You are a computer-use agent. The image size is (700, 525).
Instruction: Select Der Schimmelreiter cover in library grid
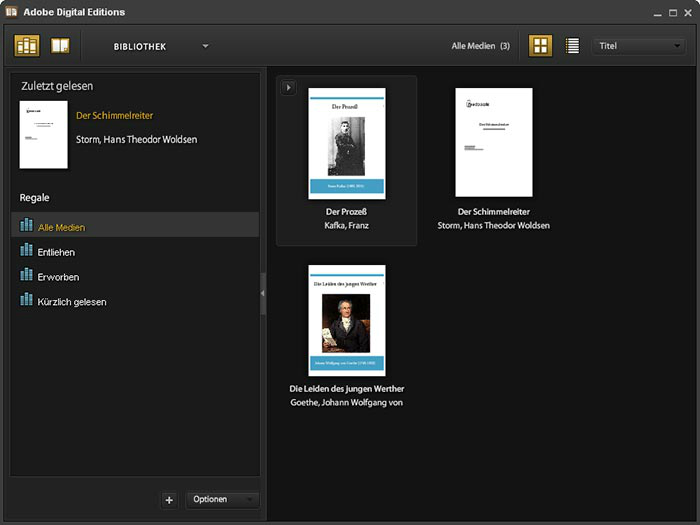(494, 142)
